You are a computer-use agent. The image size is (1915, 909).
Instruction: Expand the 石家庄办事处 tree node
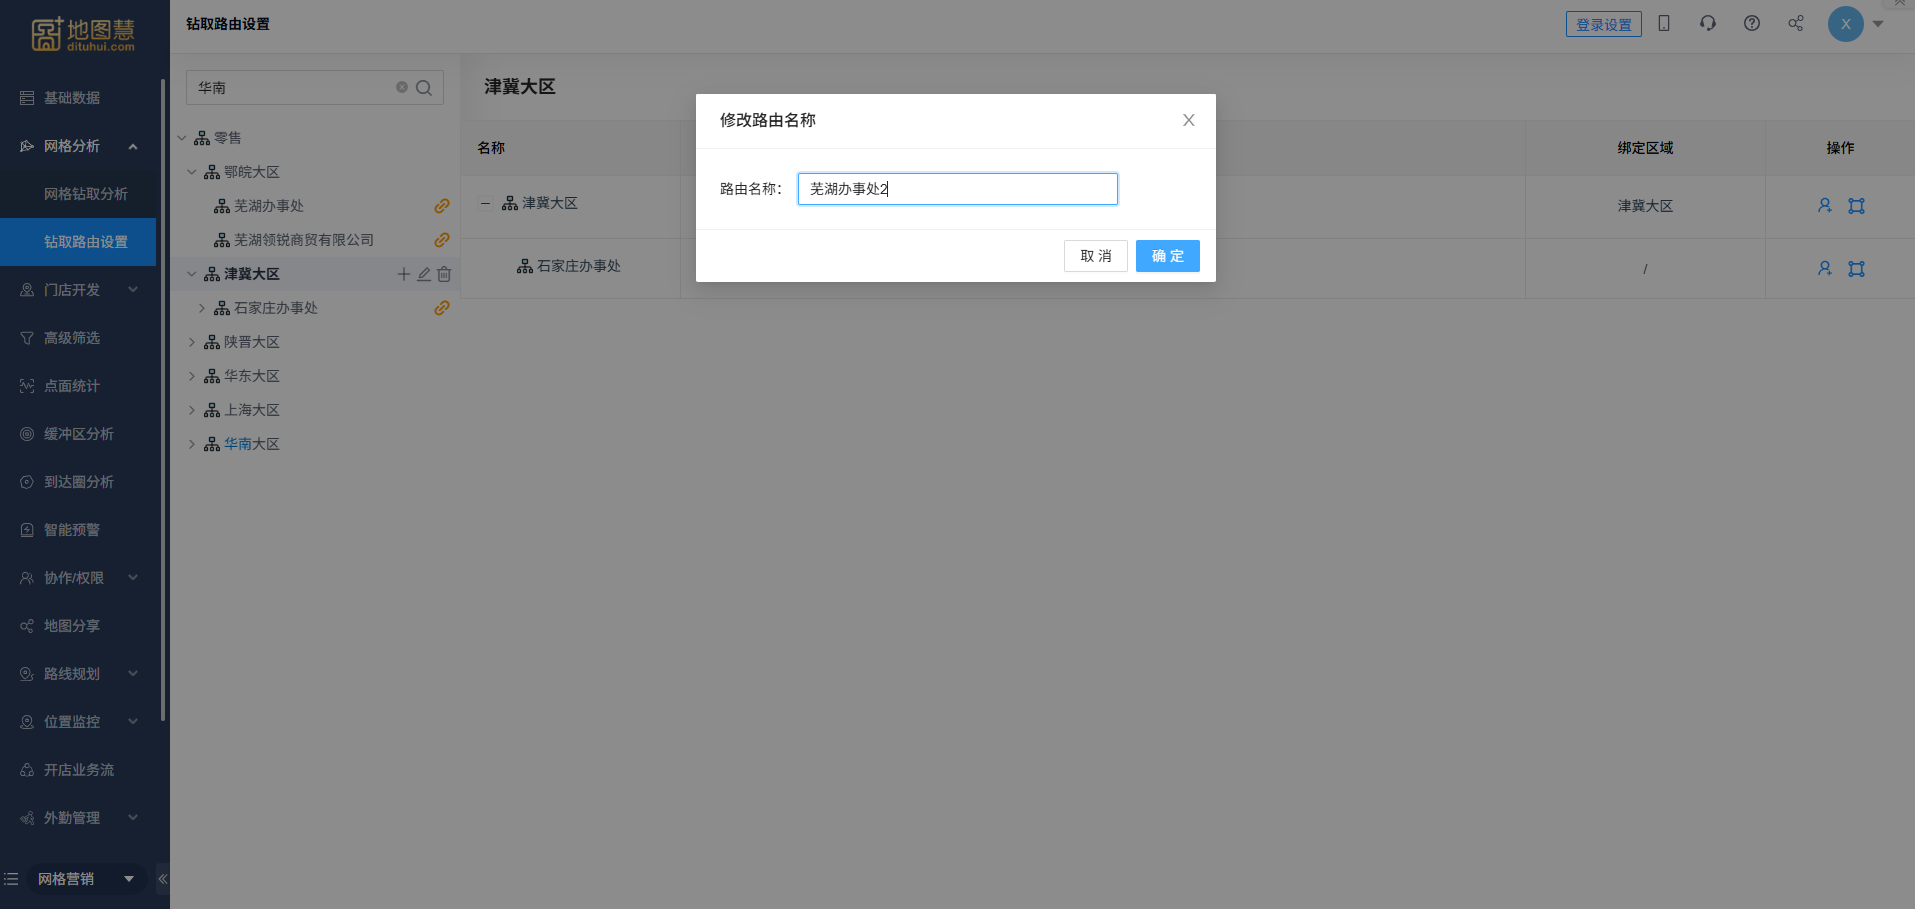coord(202,308)
